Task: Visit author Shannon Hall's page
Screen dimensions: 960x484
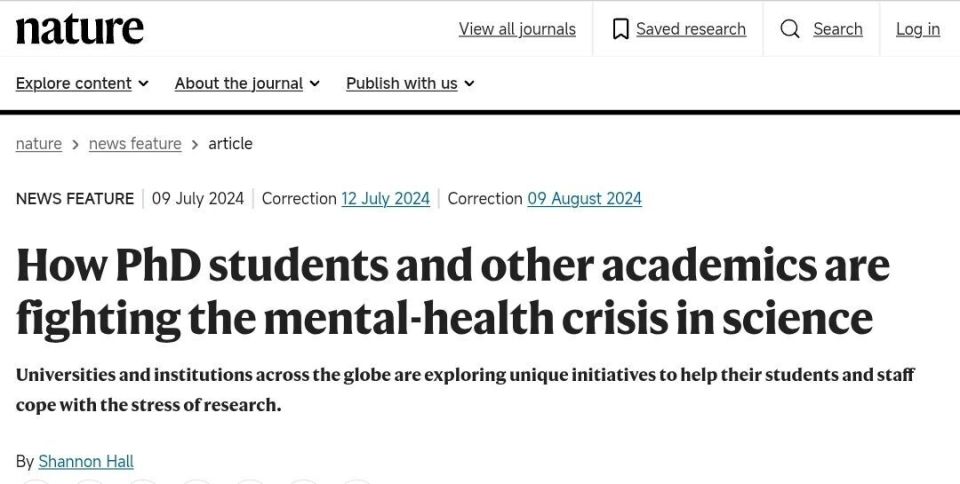Action: 86,461
